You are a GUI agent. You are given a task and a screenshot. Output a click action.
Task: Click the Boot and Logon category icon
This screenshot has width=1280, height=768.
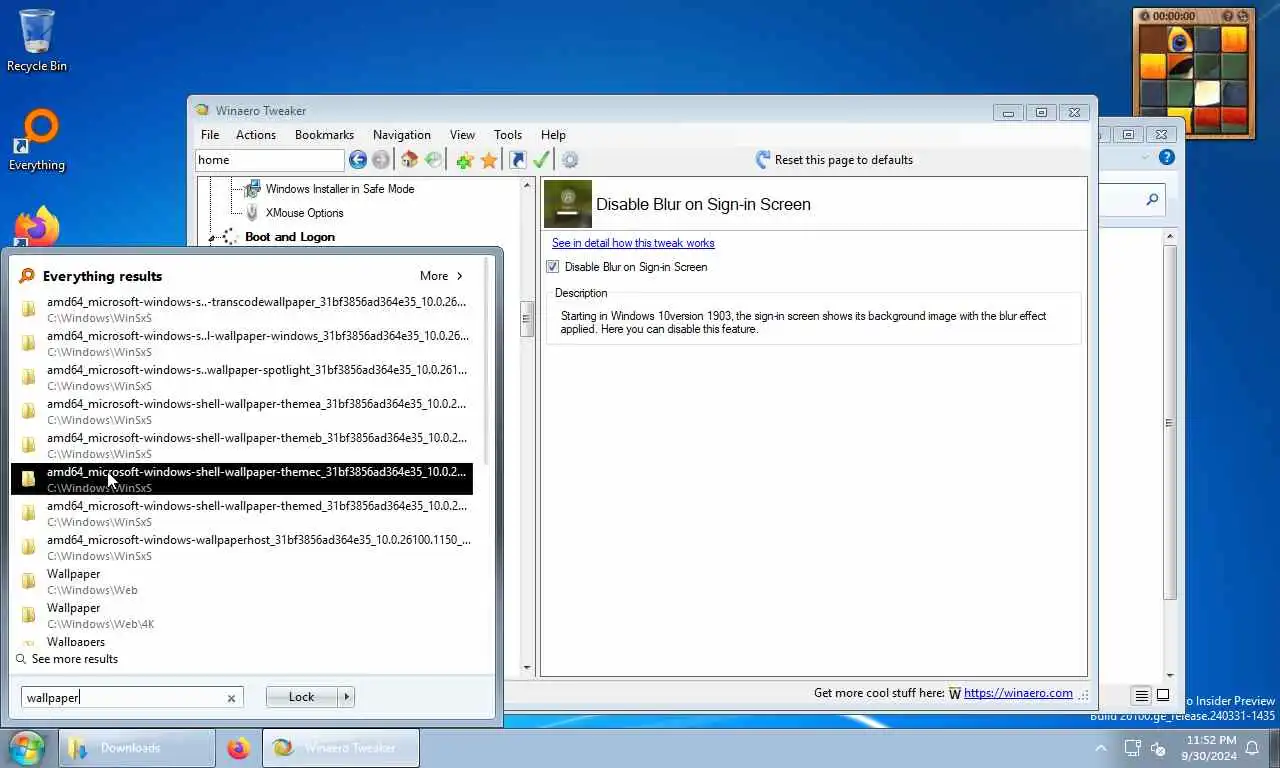(x=229, y=237)
